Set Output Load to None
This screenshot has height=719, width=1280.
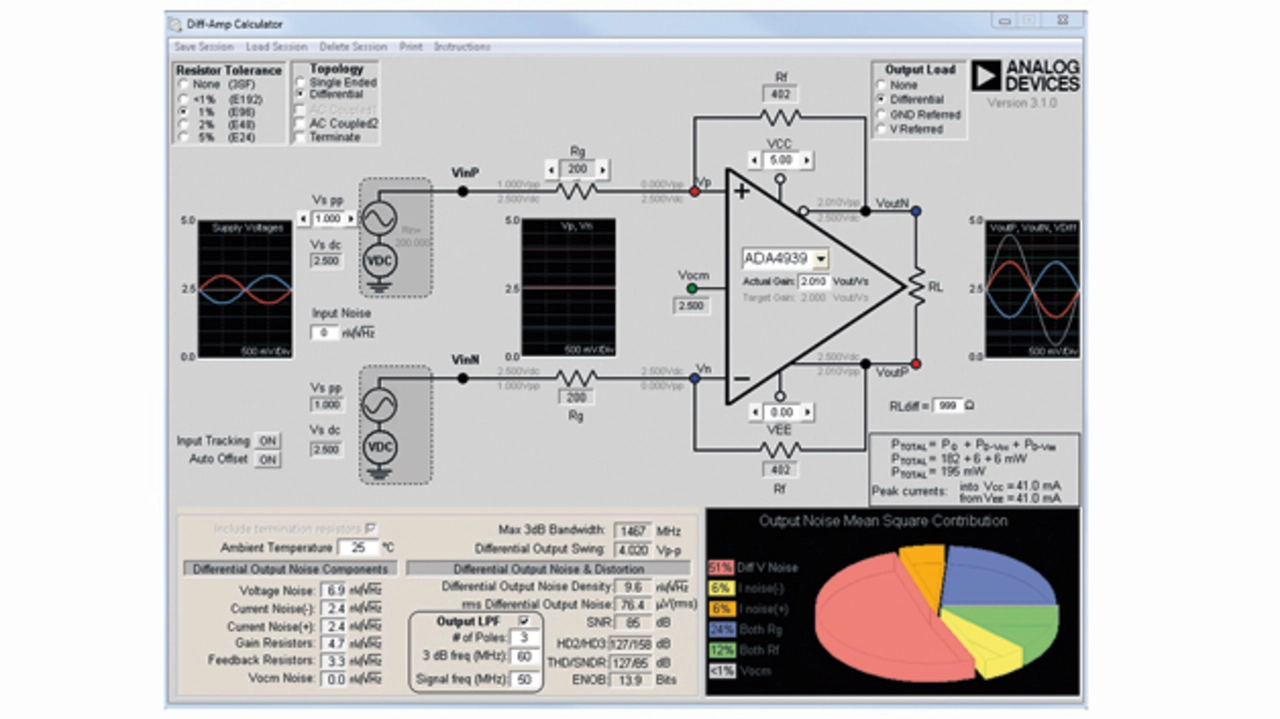click(881, 85)
